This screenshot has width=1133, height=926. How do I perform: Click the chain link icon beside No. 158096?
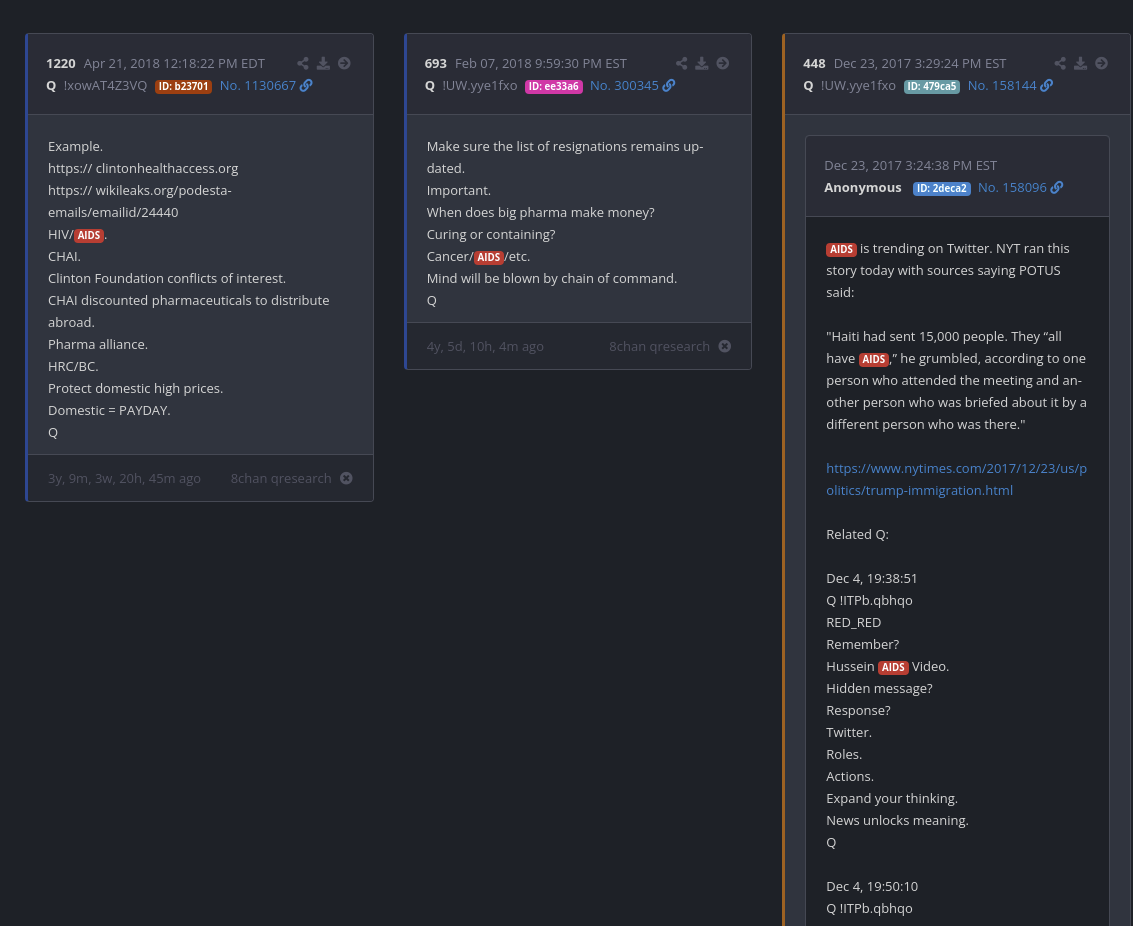click(1057, 187)
